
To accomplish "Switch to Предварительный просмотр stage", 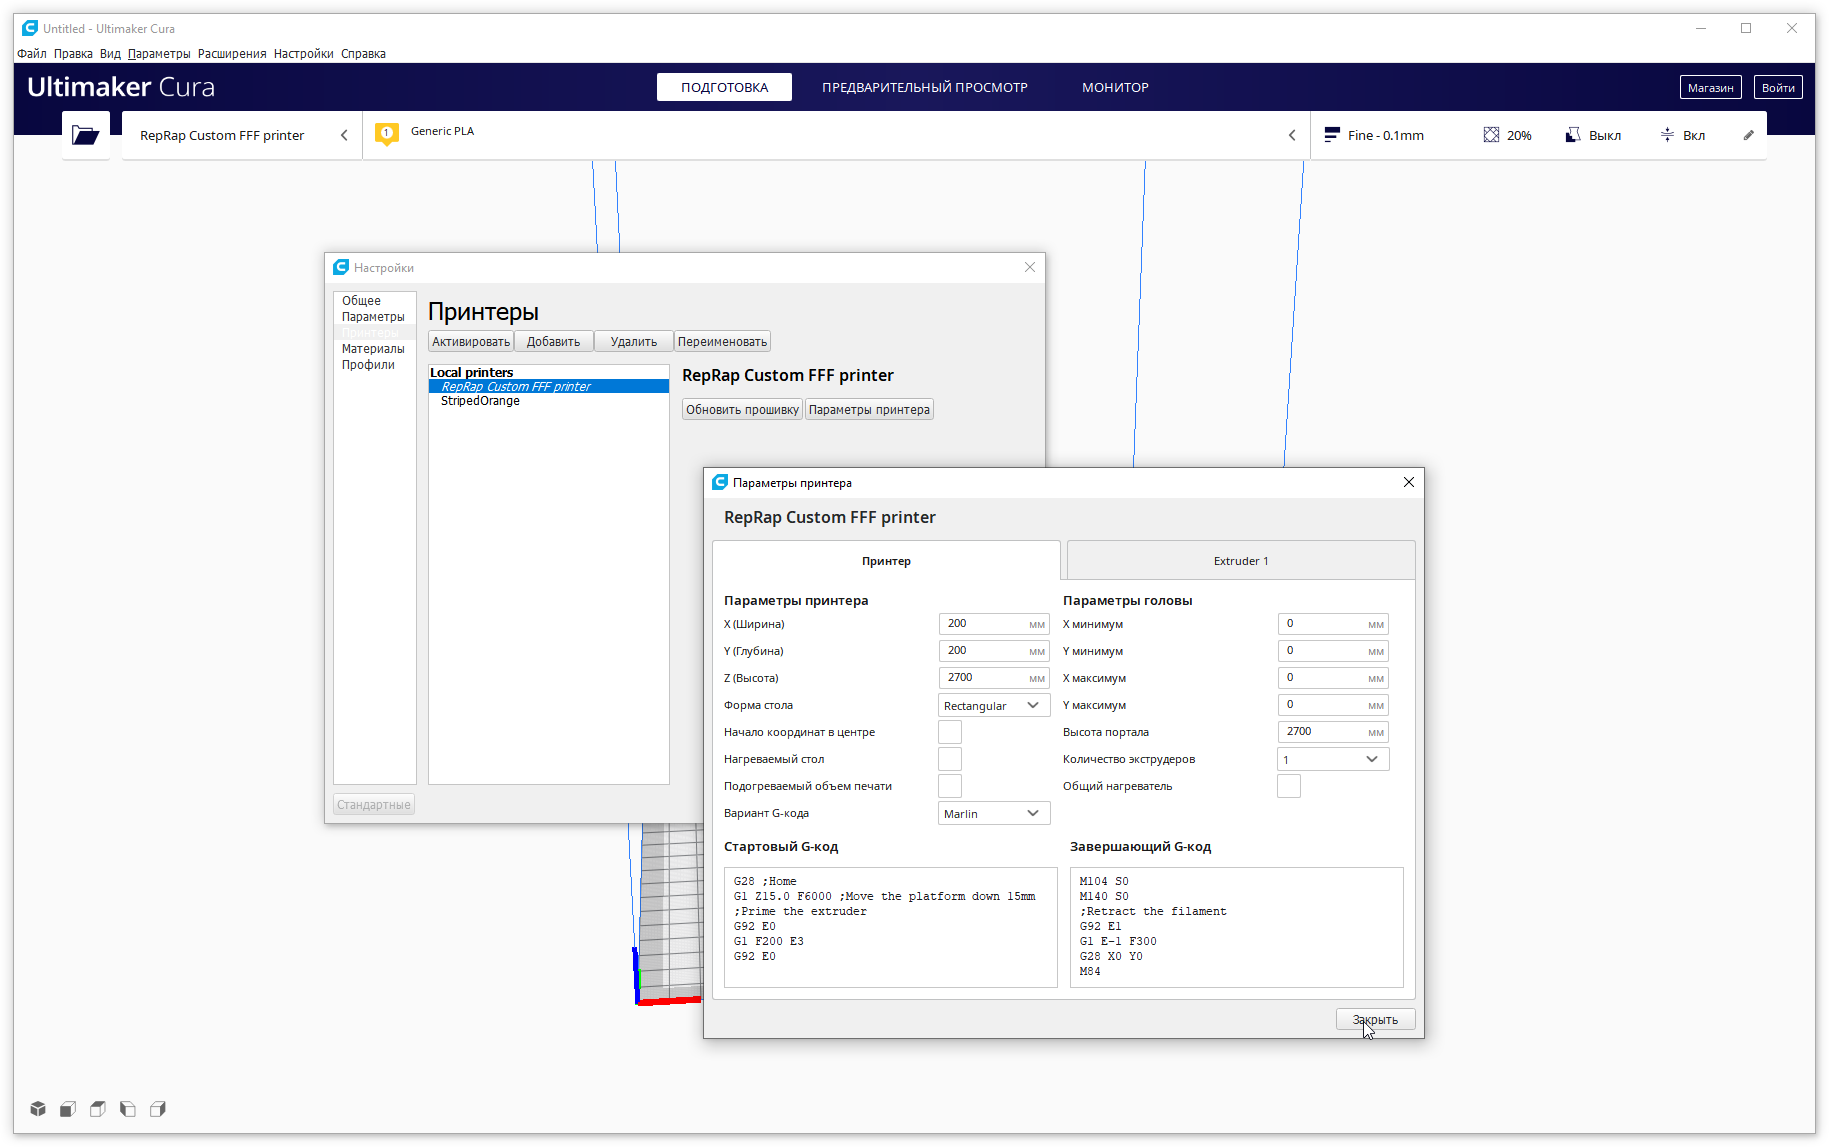I will point(925,87).
